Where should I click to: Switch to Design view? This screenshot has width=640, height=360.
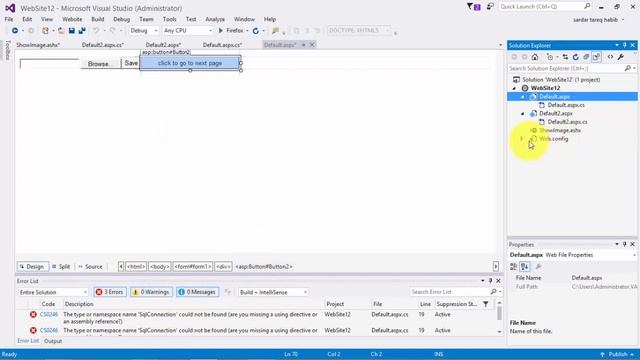point(32,267)
